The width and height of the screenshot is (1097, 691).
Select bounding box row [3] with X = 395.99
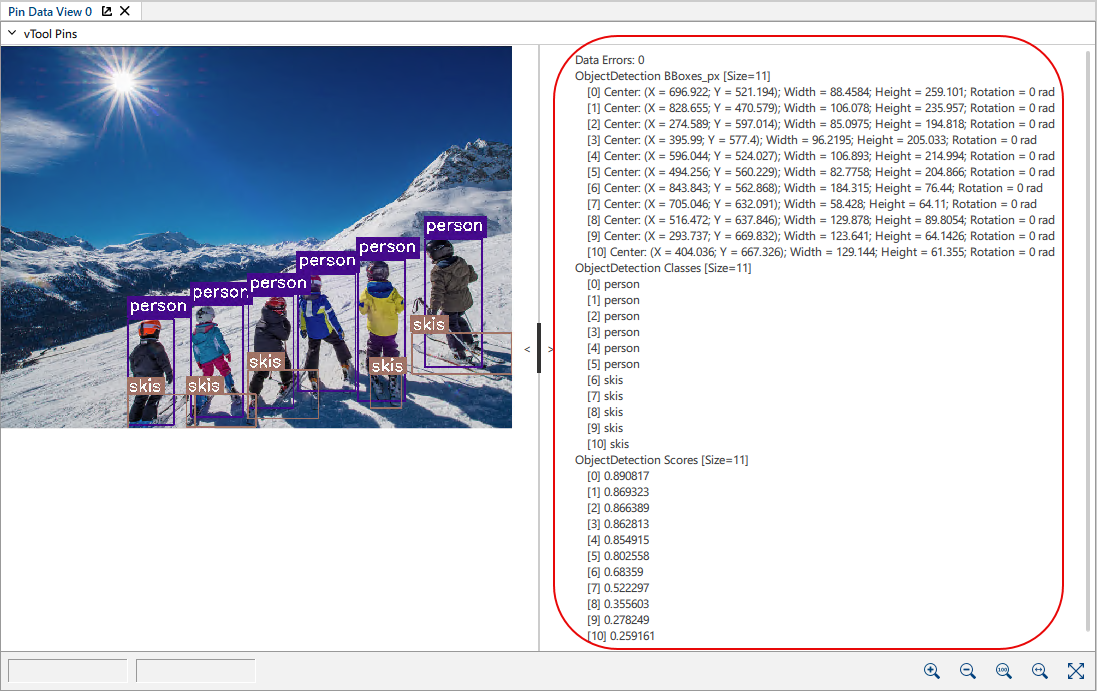[812, 141]
